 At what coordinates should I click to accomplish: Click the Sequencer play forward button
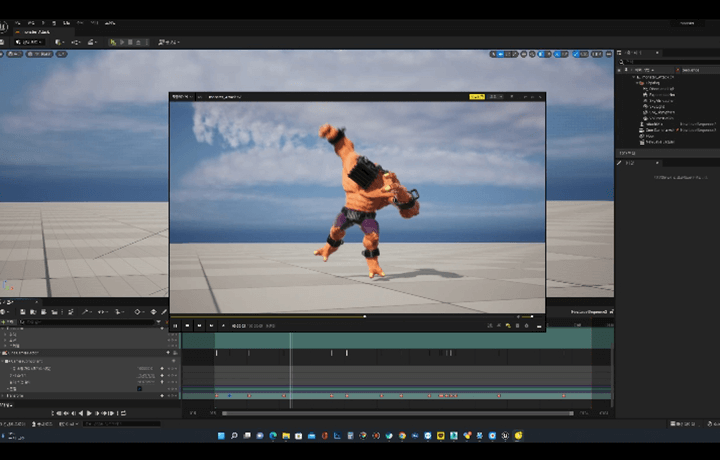(89, 413)
